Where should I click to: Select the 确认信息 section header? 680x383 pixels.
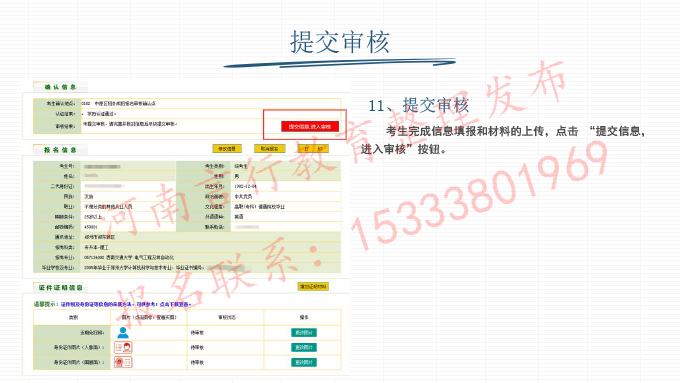click(60, 87)
